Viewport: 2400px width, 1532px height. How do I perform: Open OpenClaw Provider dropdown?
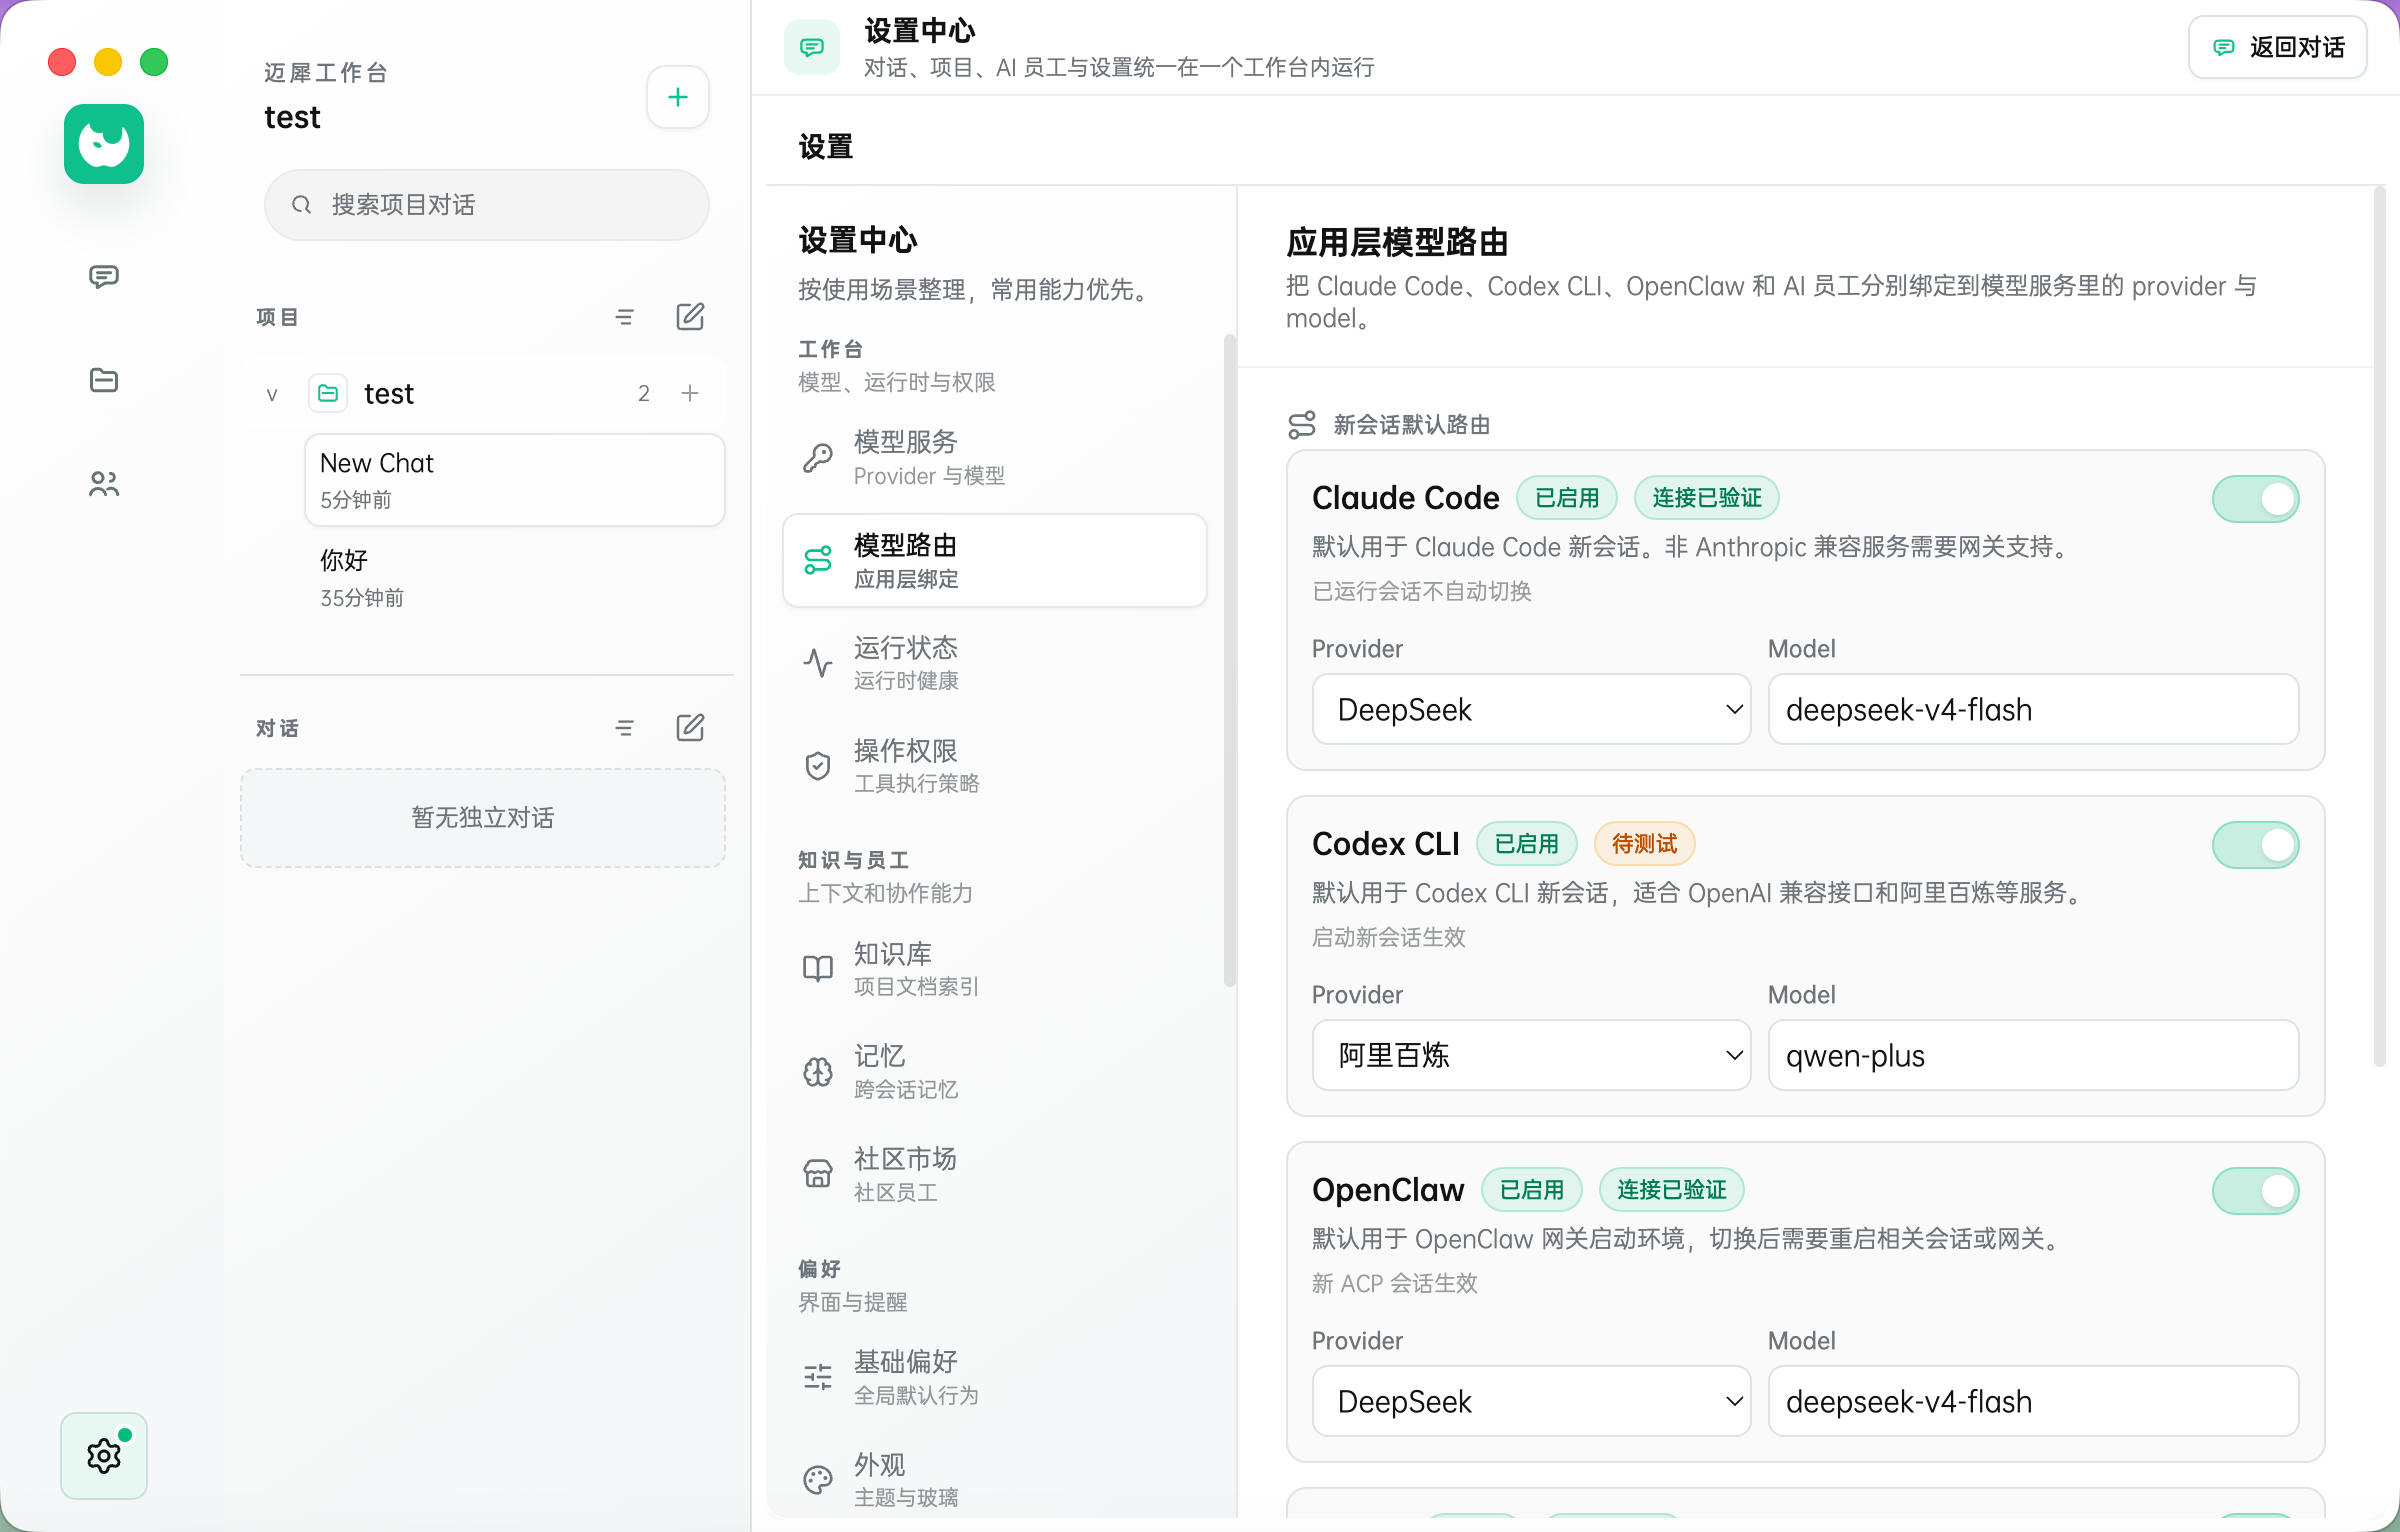click(1531, 1401)
